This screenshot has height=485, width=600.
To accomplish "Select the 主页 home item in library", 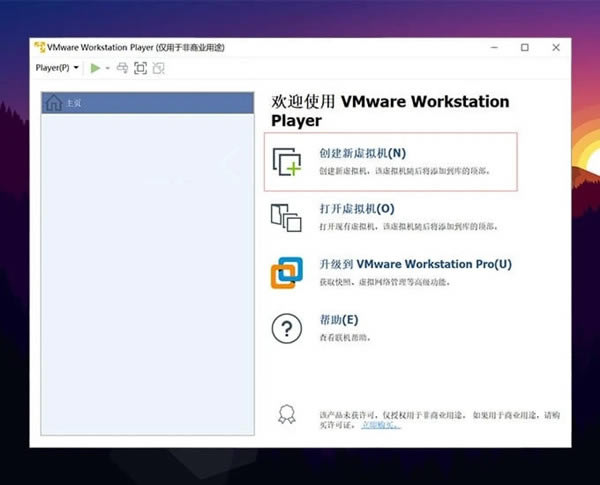I will [x=147, y=103].
